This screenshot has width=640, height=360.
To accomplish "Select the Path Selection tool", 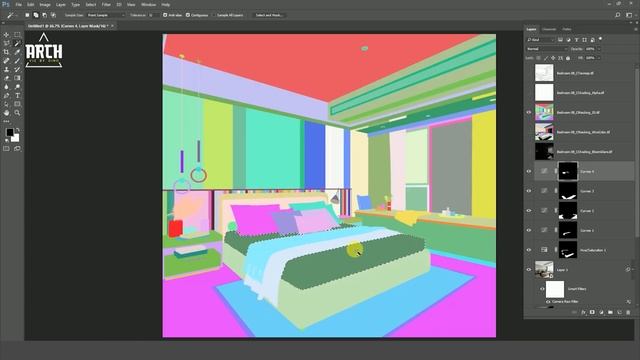I will point(6,104).
